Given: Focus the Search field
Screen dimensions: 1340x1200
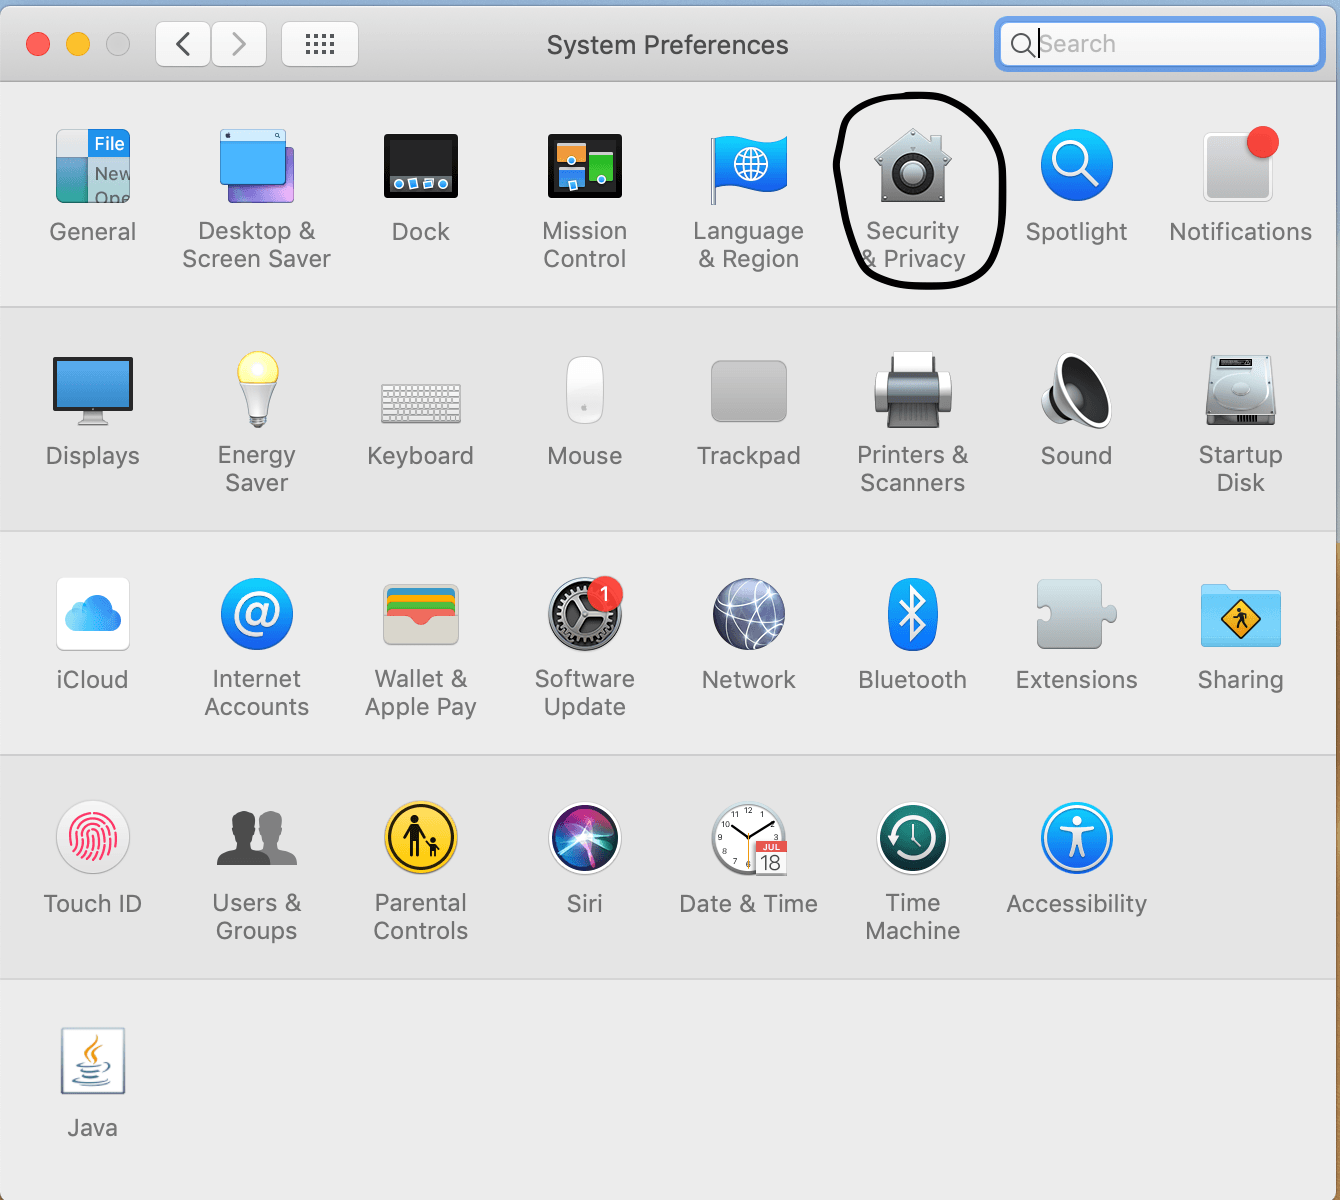Looking at the screenshot, I should 1160,44.
